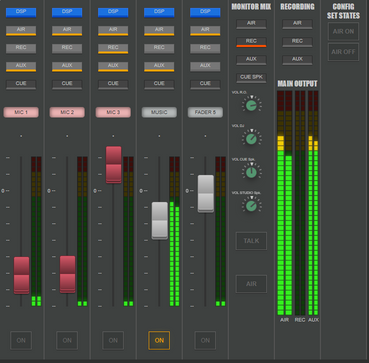Click the MIC 2 red fader knob
Image resolution: width=369 pixels, height=363 pixels.
[67, 275]
